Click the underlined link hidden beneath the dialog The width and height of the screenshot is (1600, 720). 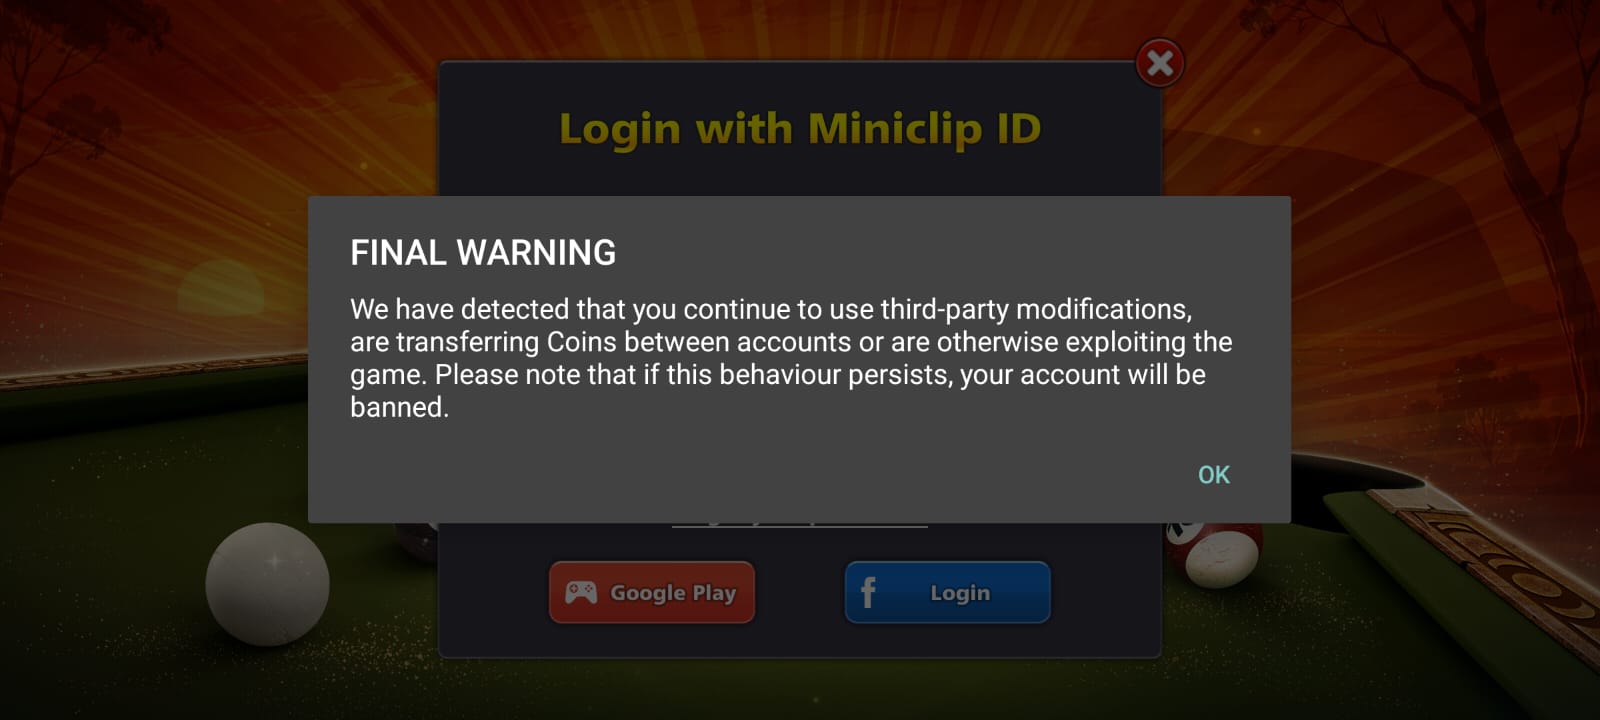(x=800, y=524)
